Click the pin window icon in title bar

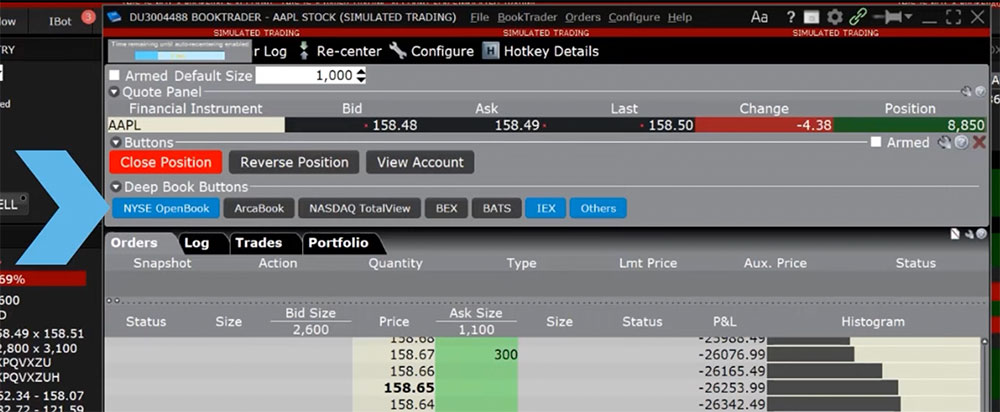(887, 17)
